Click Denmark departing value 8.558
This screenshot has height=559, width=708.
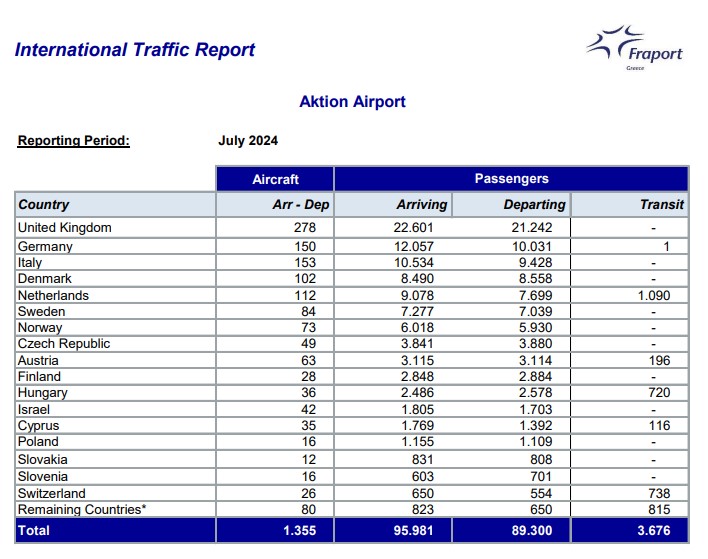pyautogui.click(x=535, y=279)
